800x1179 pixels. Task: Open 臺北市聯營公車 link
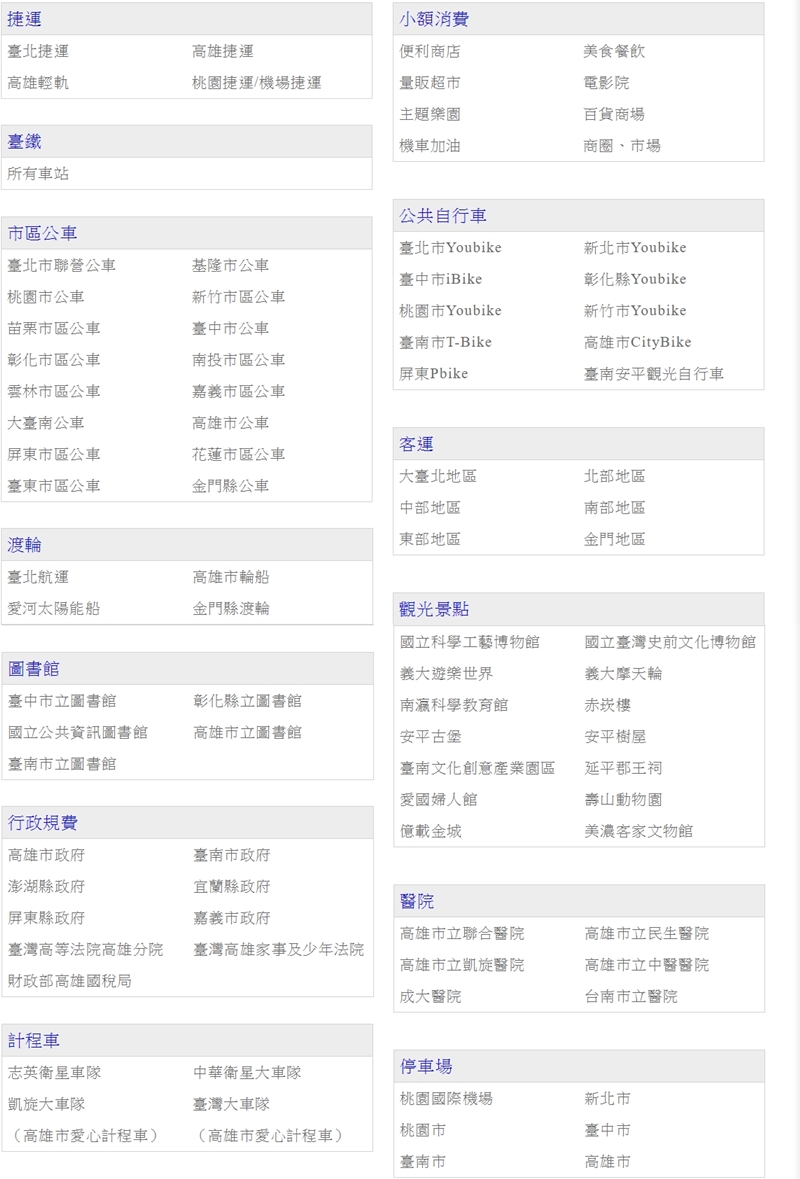coord(62,265)
